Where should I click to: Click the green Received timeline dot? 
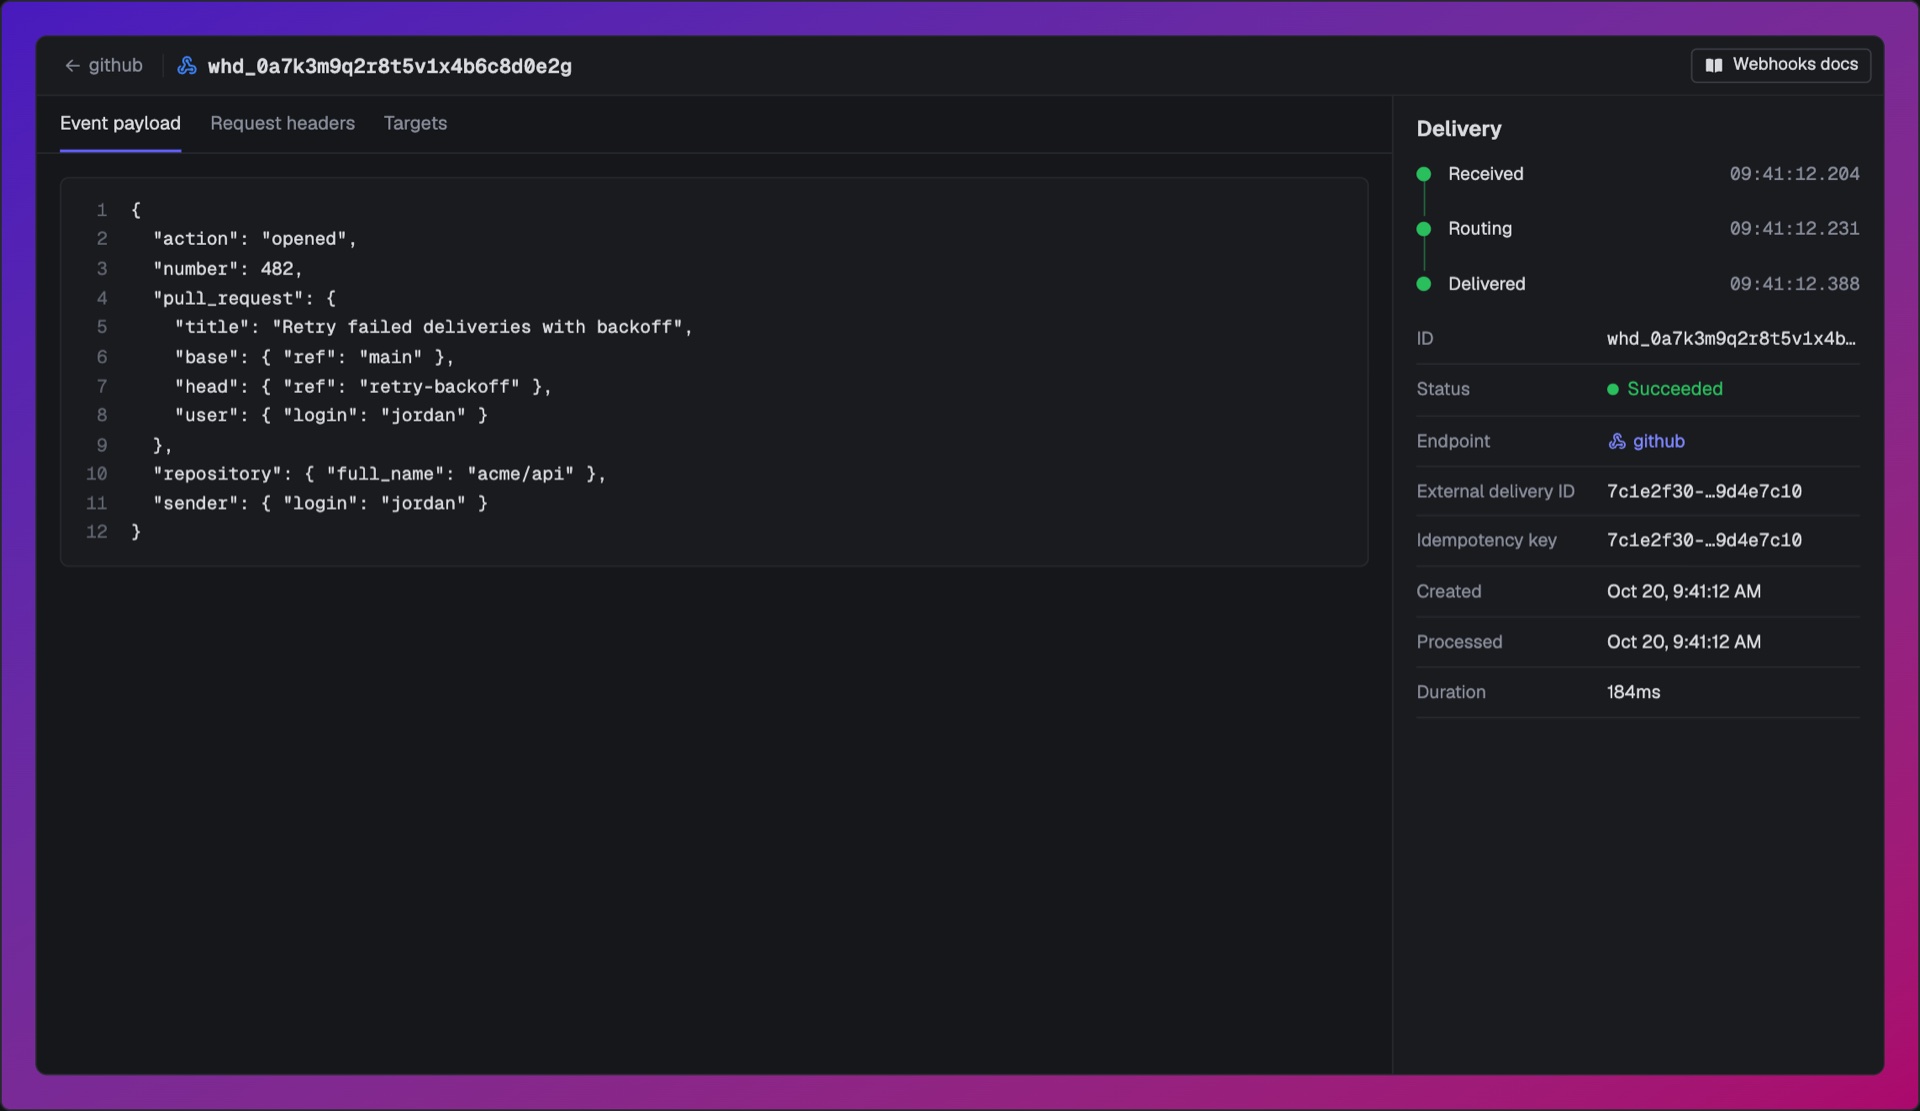click(x=1424, y=174)
